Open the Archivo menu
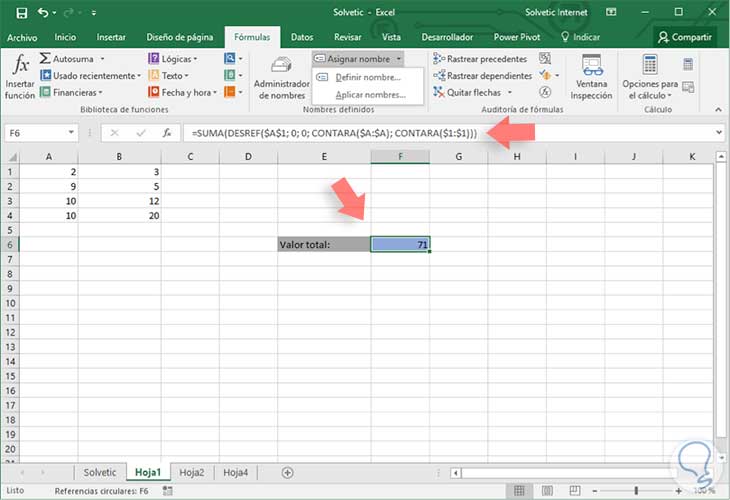 [22, 37]
